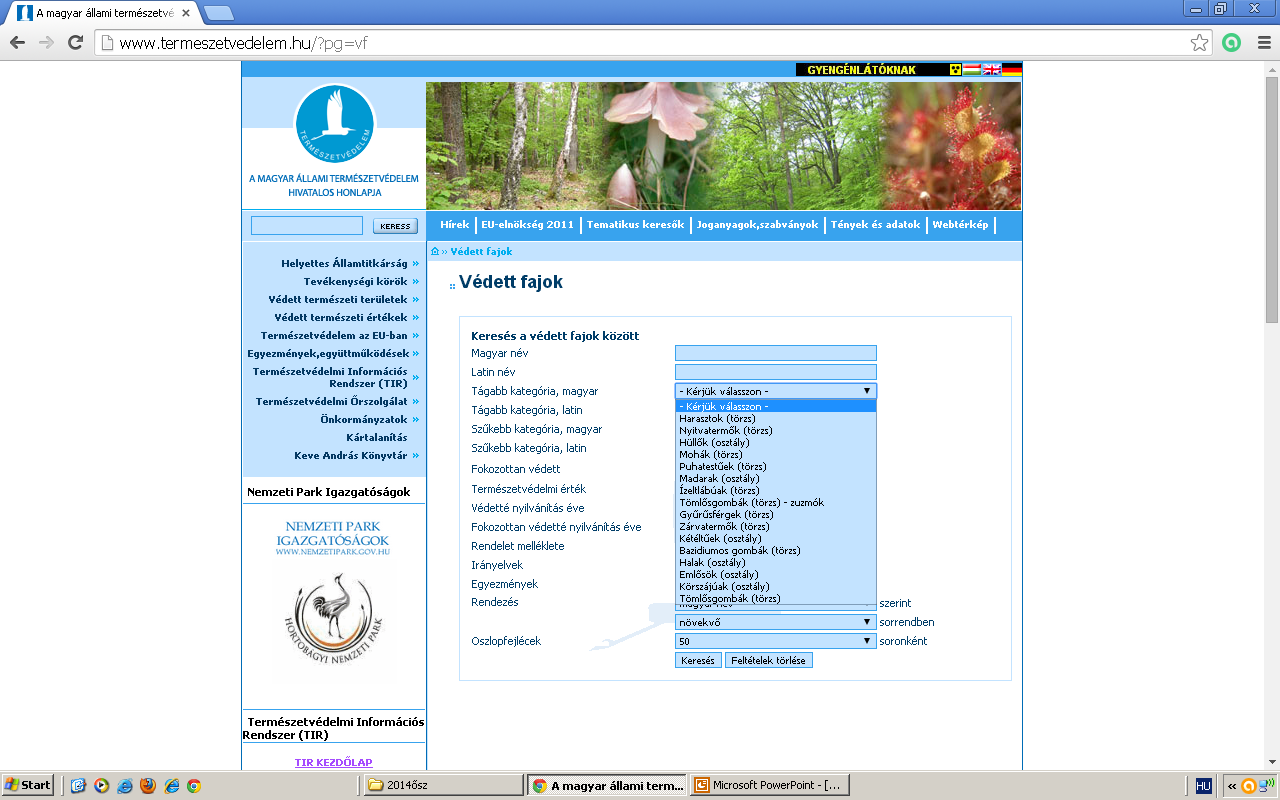Choose Kétéltűek (osztály) from the list
This screenshot has height=800, width=1280.
776,539
